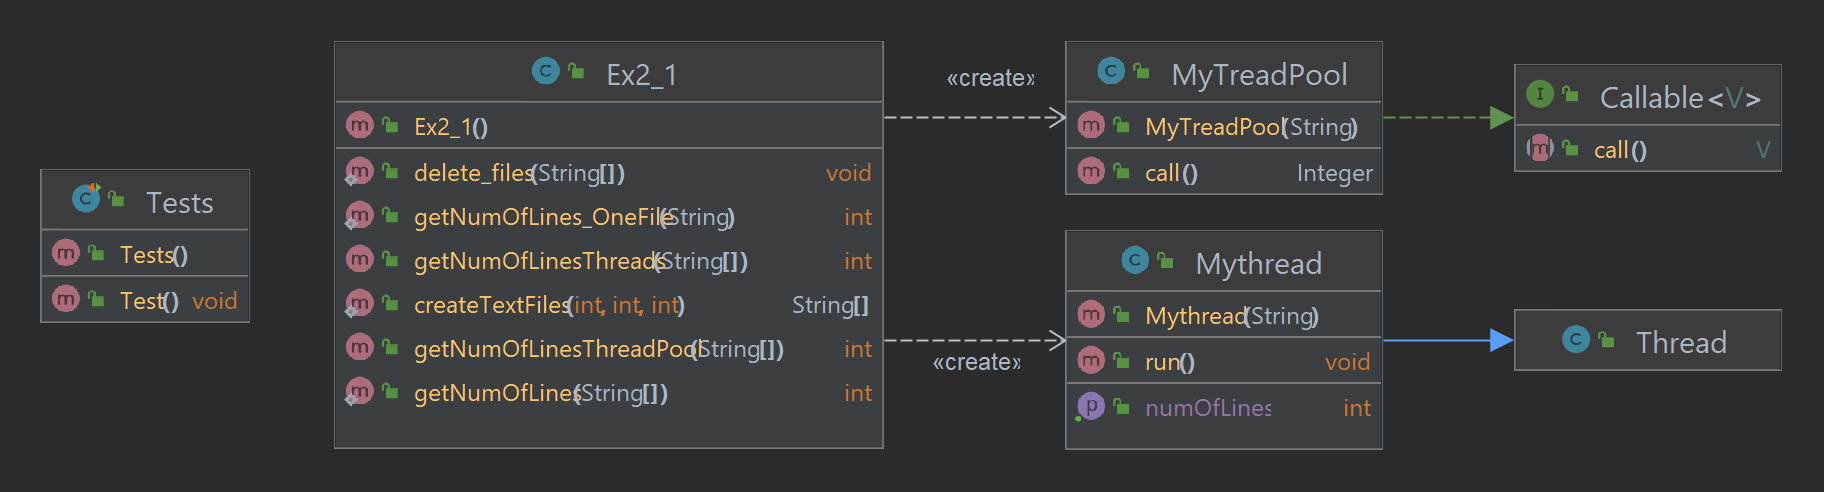Select the Tests() constructor name
Screen dimensions: 1824x492
[154, 255]
